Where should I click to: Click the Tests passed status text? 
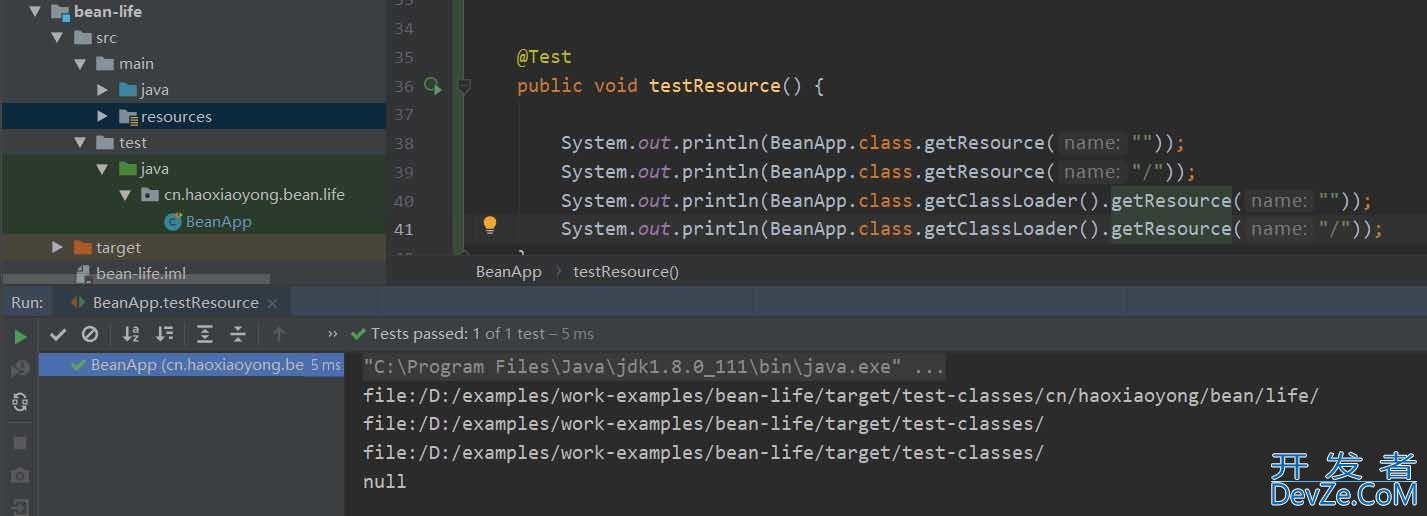click(x=482, y=334)
